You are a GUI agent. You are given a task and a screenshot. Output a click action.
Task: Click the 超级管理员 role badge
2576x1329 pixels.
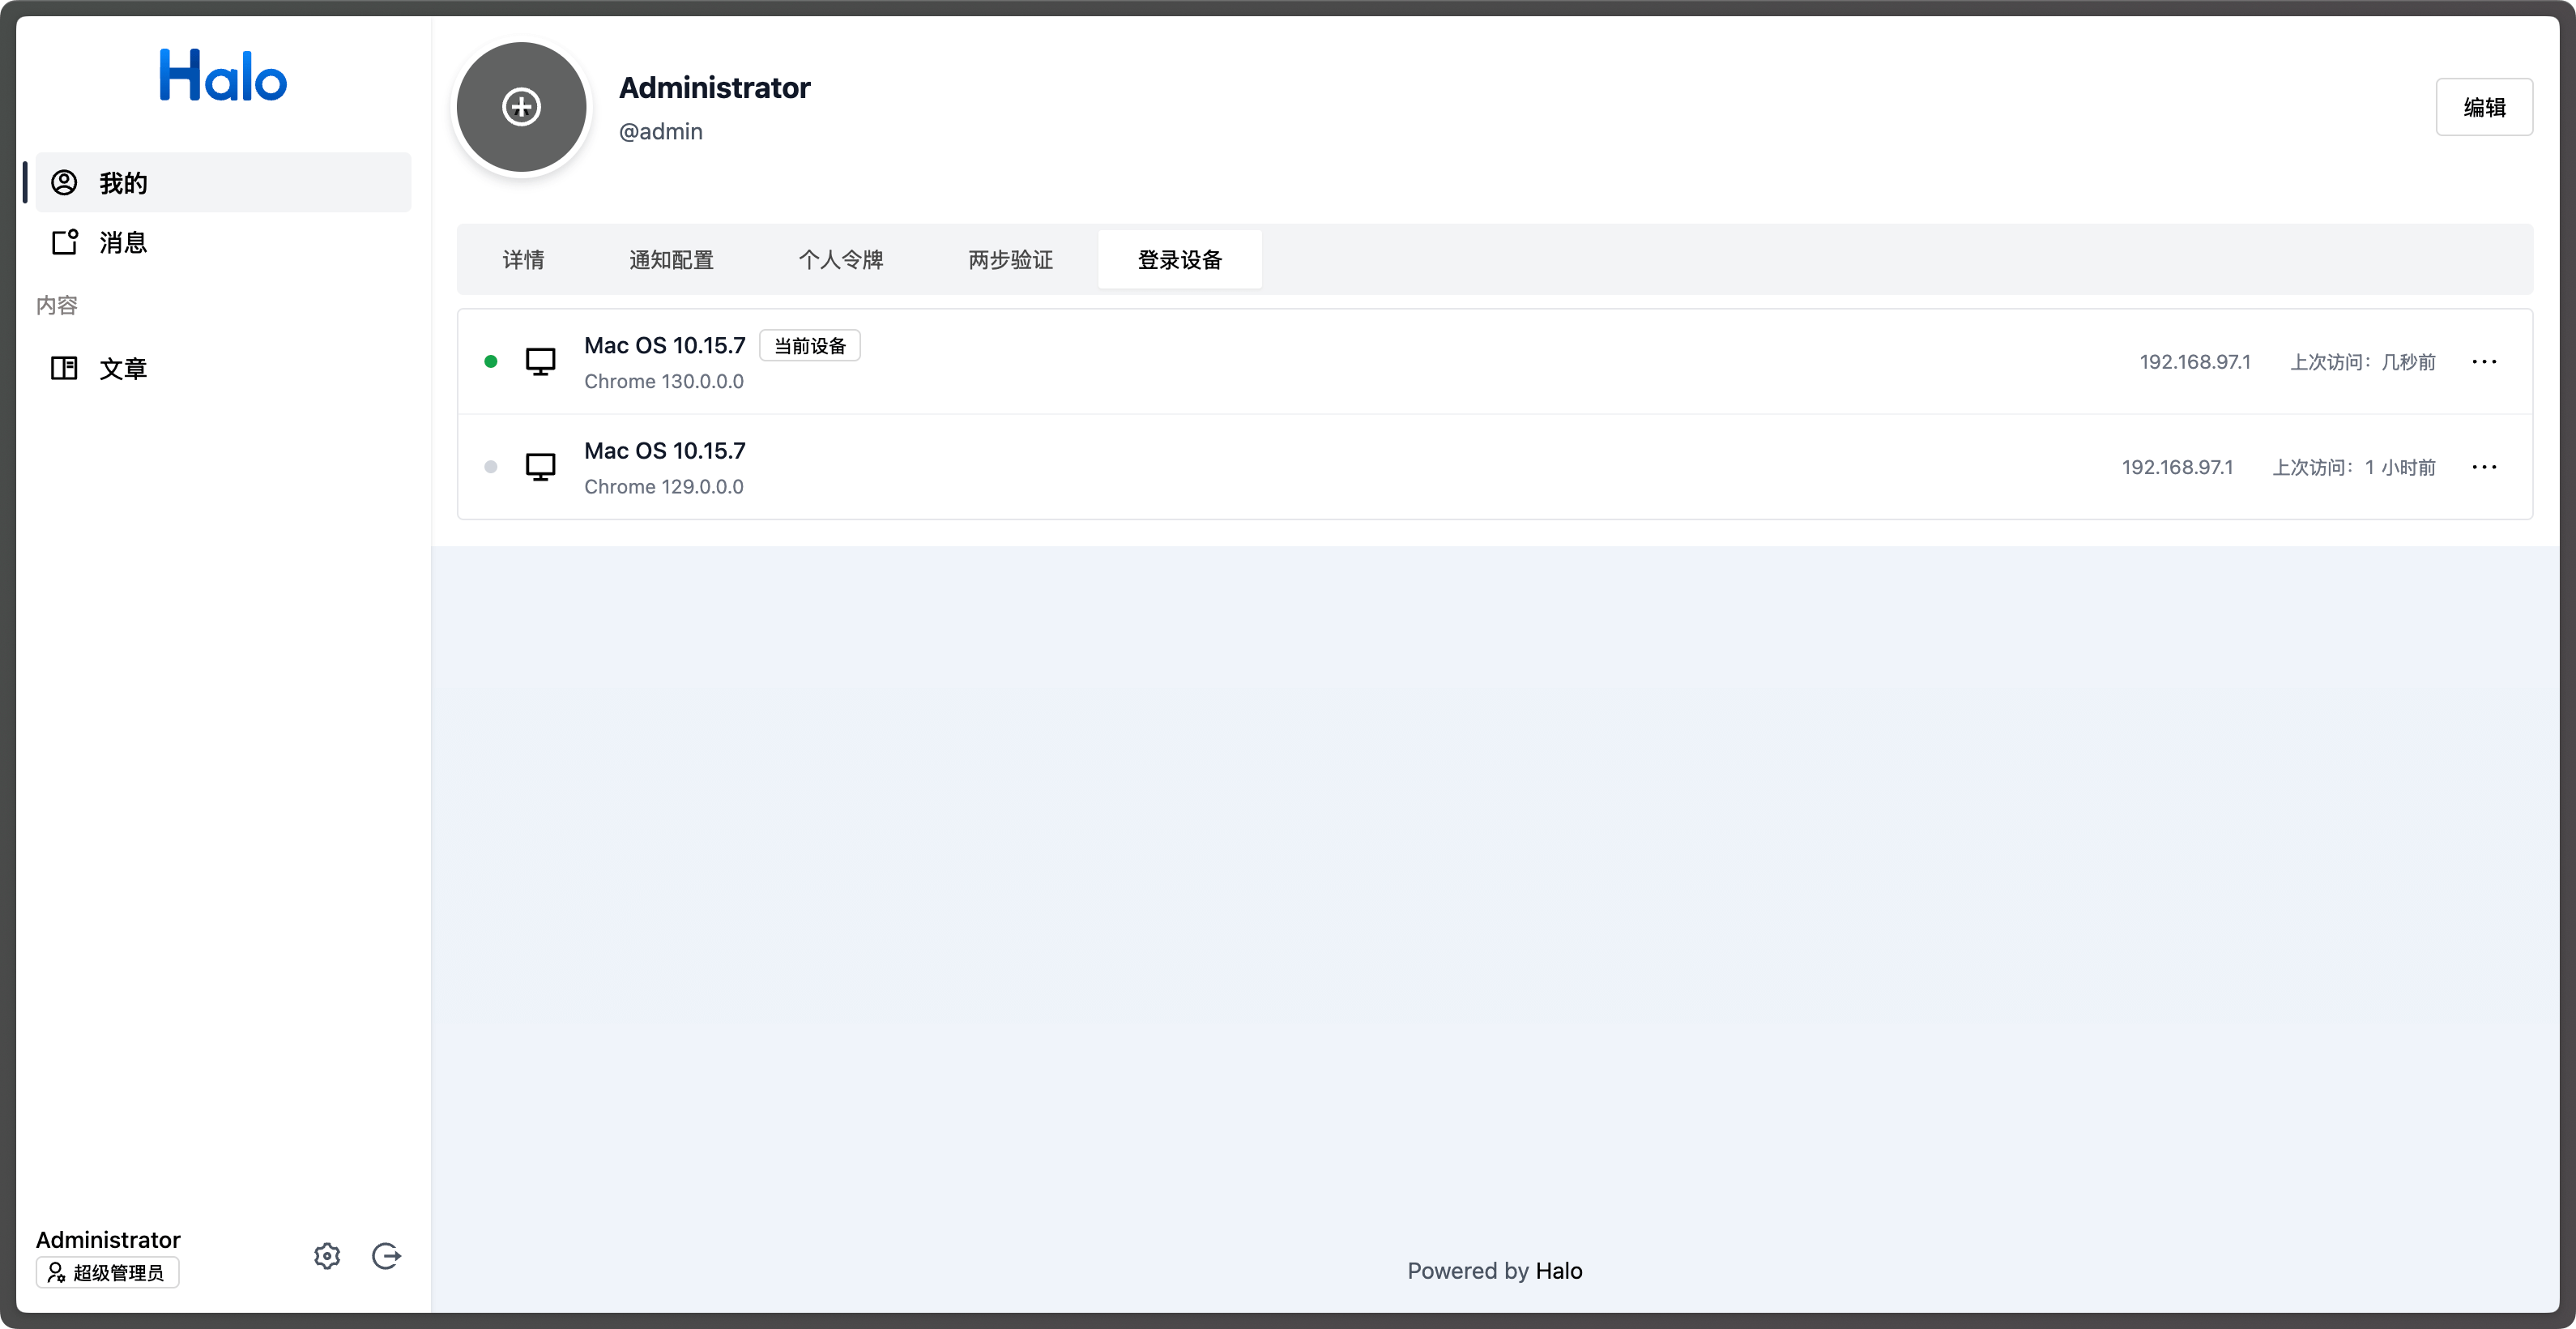(x=108, y=1273)
